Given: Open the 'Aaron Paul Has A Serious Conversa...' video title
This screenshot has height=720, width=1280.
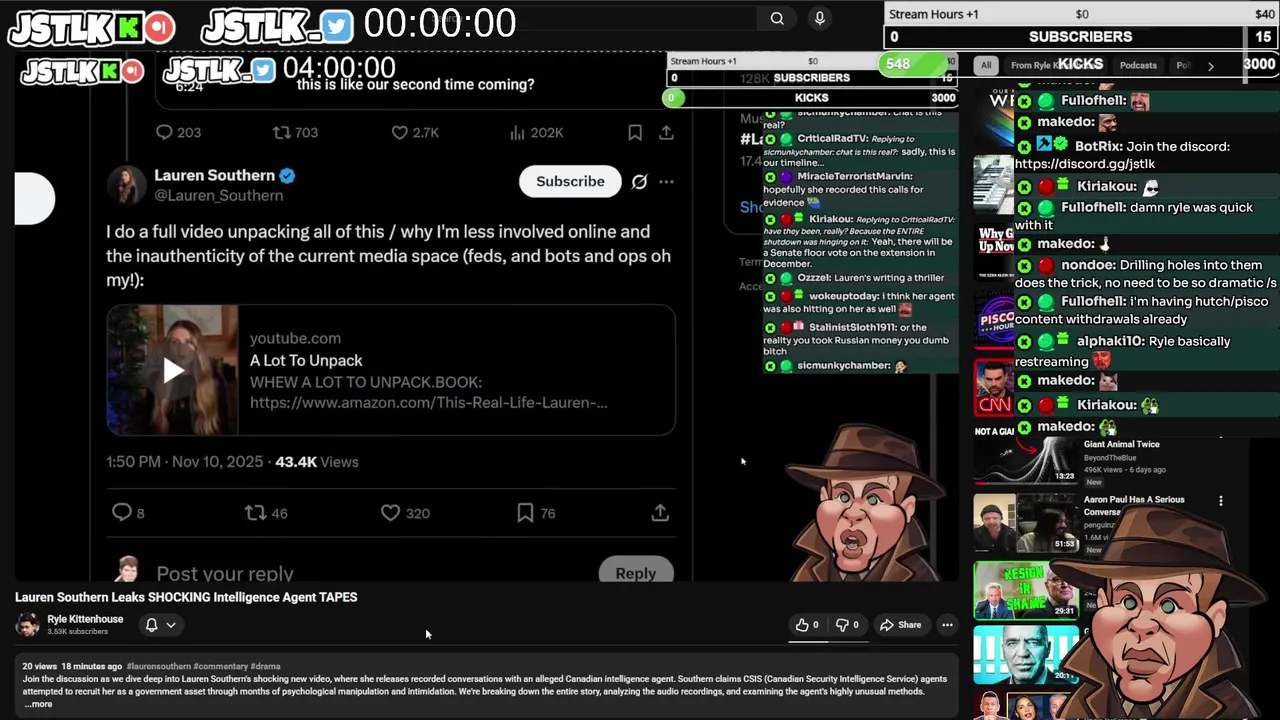Looking at the screenshot, I should click(1134, 505).
